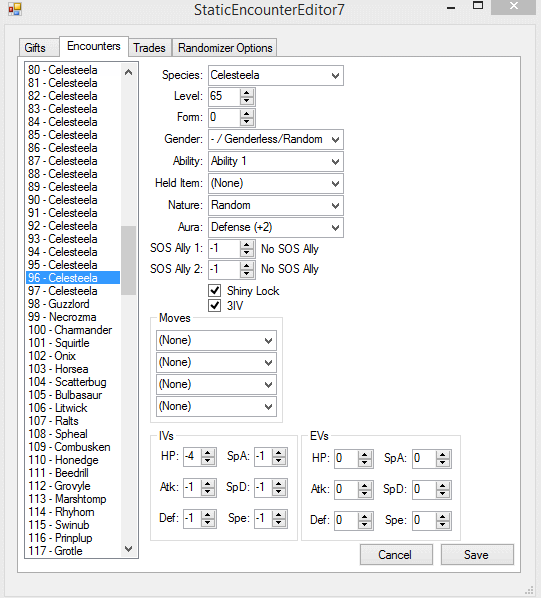The height and width of the screenshot is (598, 541).
Task: Expand the Aura dropdown
Action: pos(276,228)
